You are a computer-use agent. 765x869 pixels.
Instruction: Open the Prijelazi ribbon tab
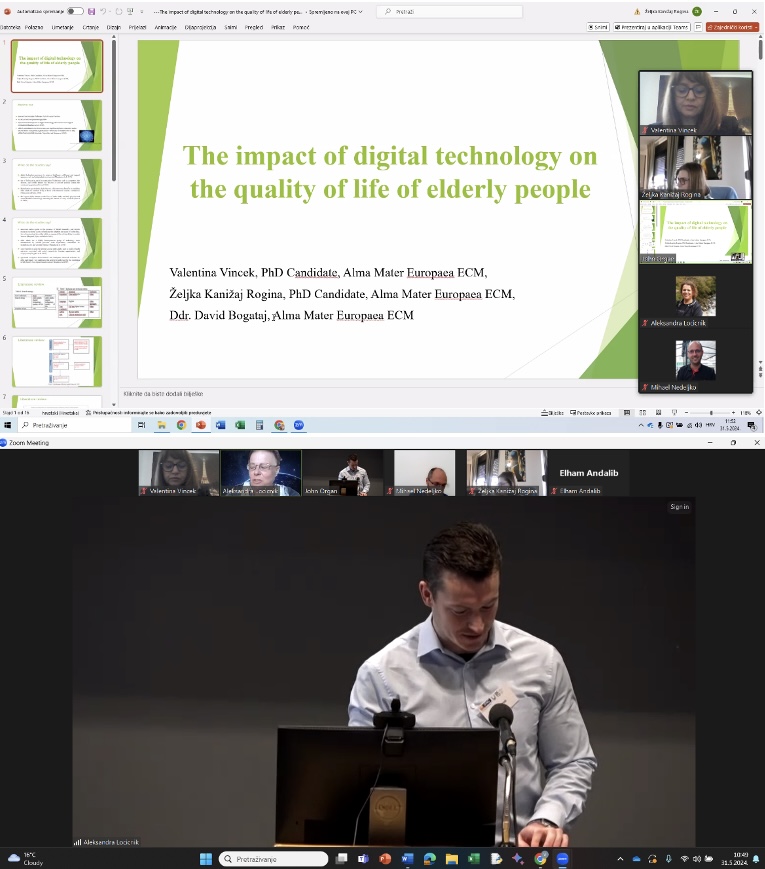[x=137, y=27]
